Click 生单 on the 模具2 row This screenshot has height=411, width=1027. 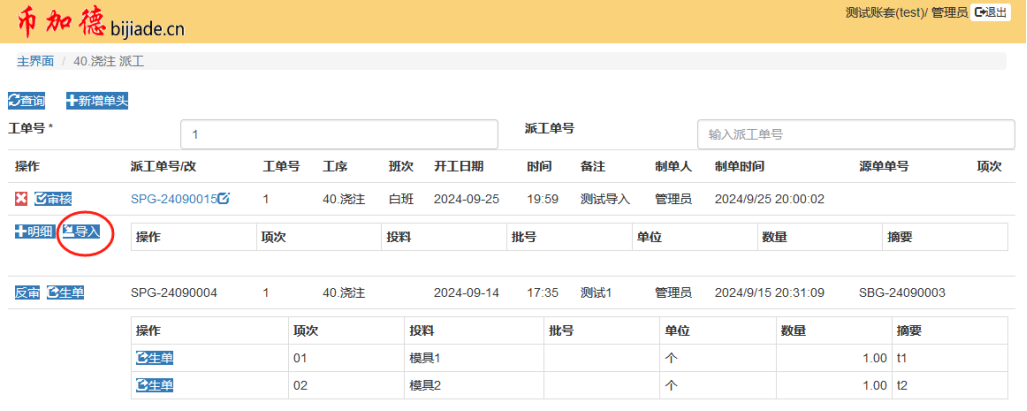(154, 385)
